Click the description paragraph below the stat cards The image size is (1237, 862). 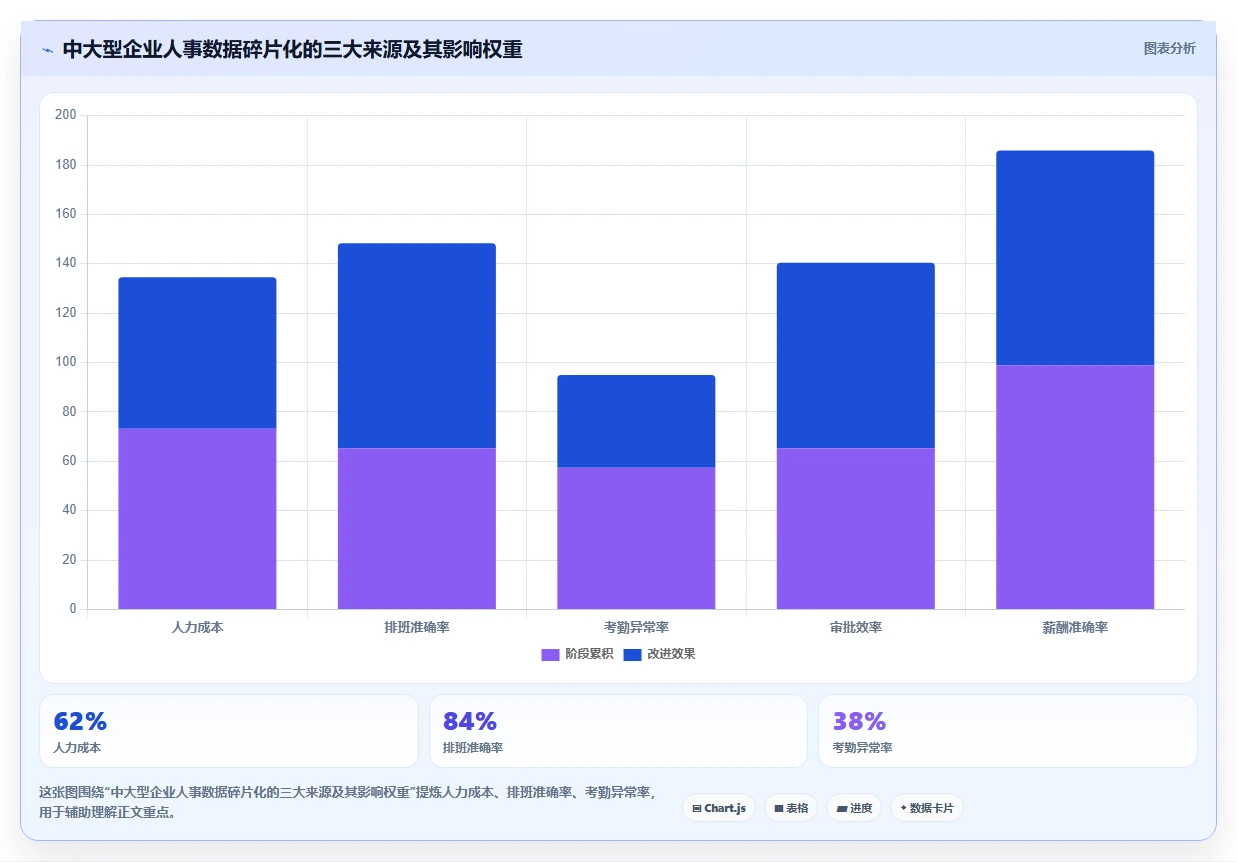pyautogui.click(x=348, y=802)
